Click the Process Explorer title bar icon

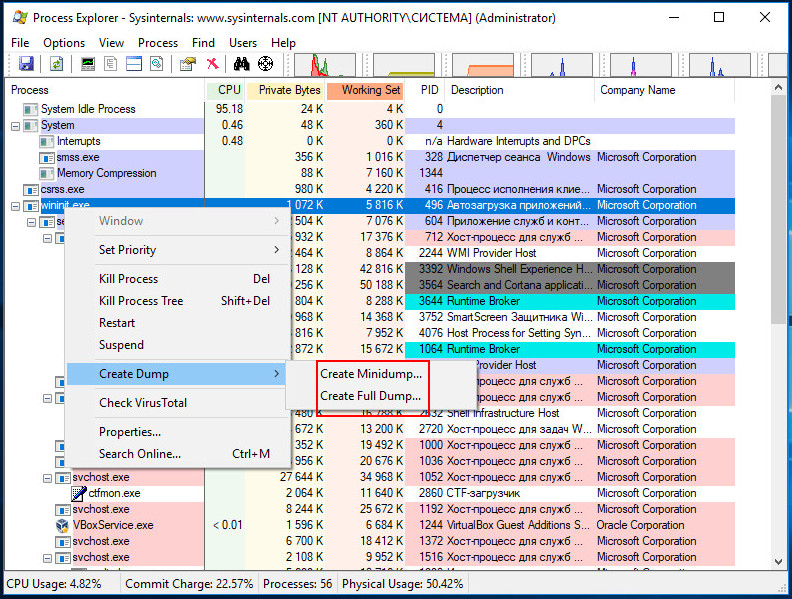click(20, 18)
